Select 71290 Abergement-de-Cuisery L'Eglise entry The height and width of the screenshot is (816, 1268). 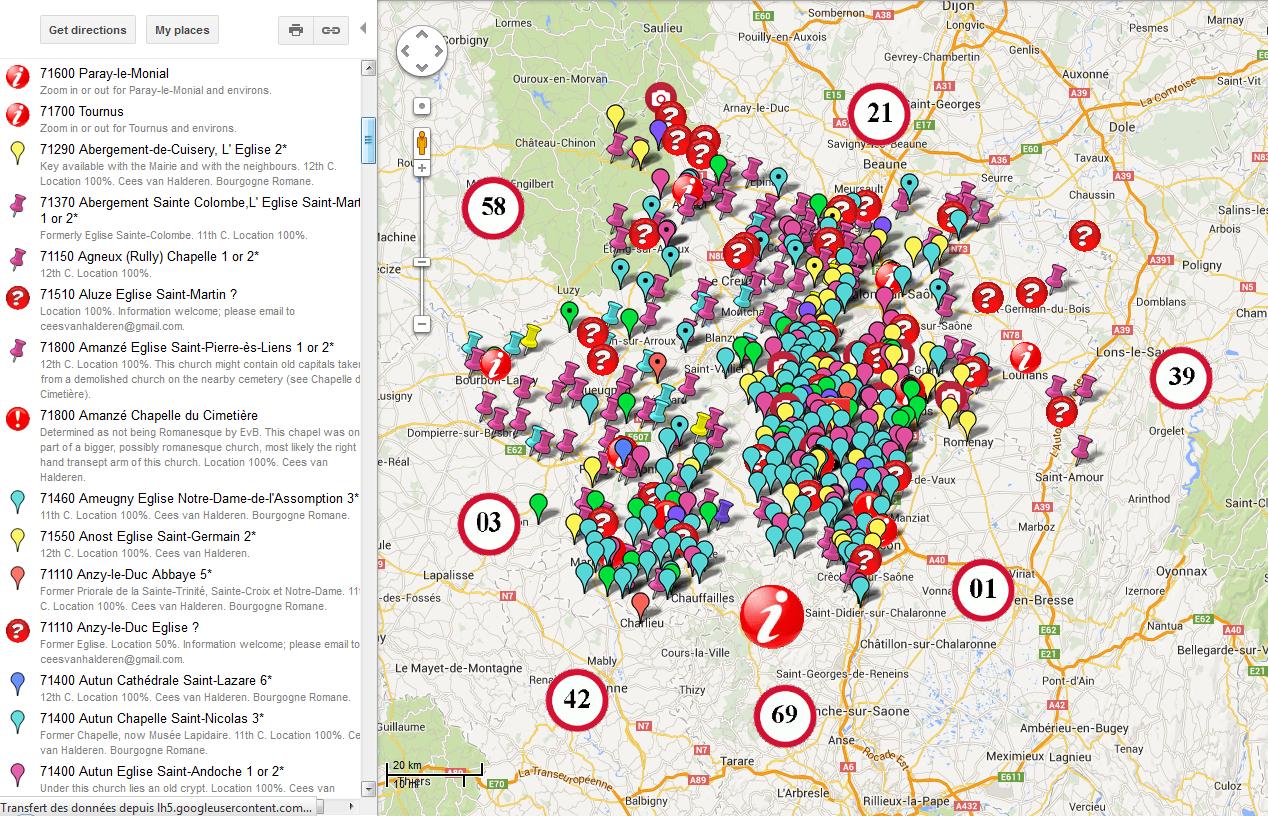(x=164, y=149)
